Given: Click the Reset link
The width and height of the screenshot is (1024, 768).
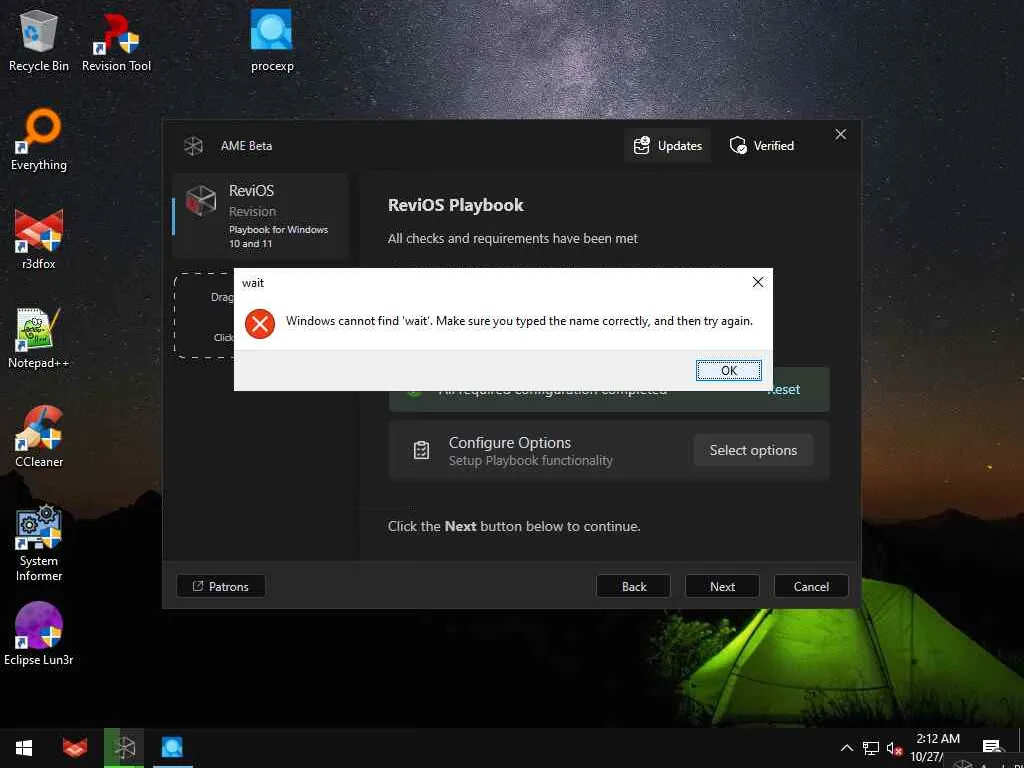Looking at the screenshot, I should [x=784, y=389].
